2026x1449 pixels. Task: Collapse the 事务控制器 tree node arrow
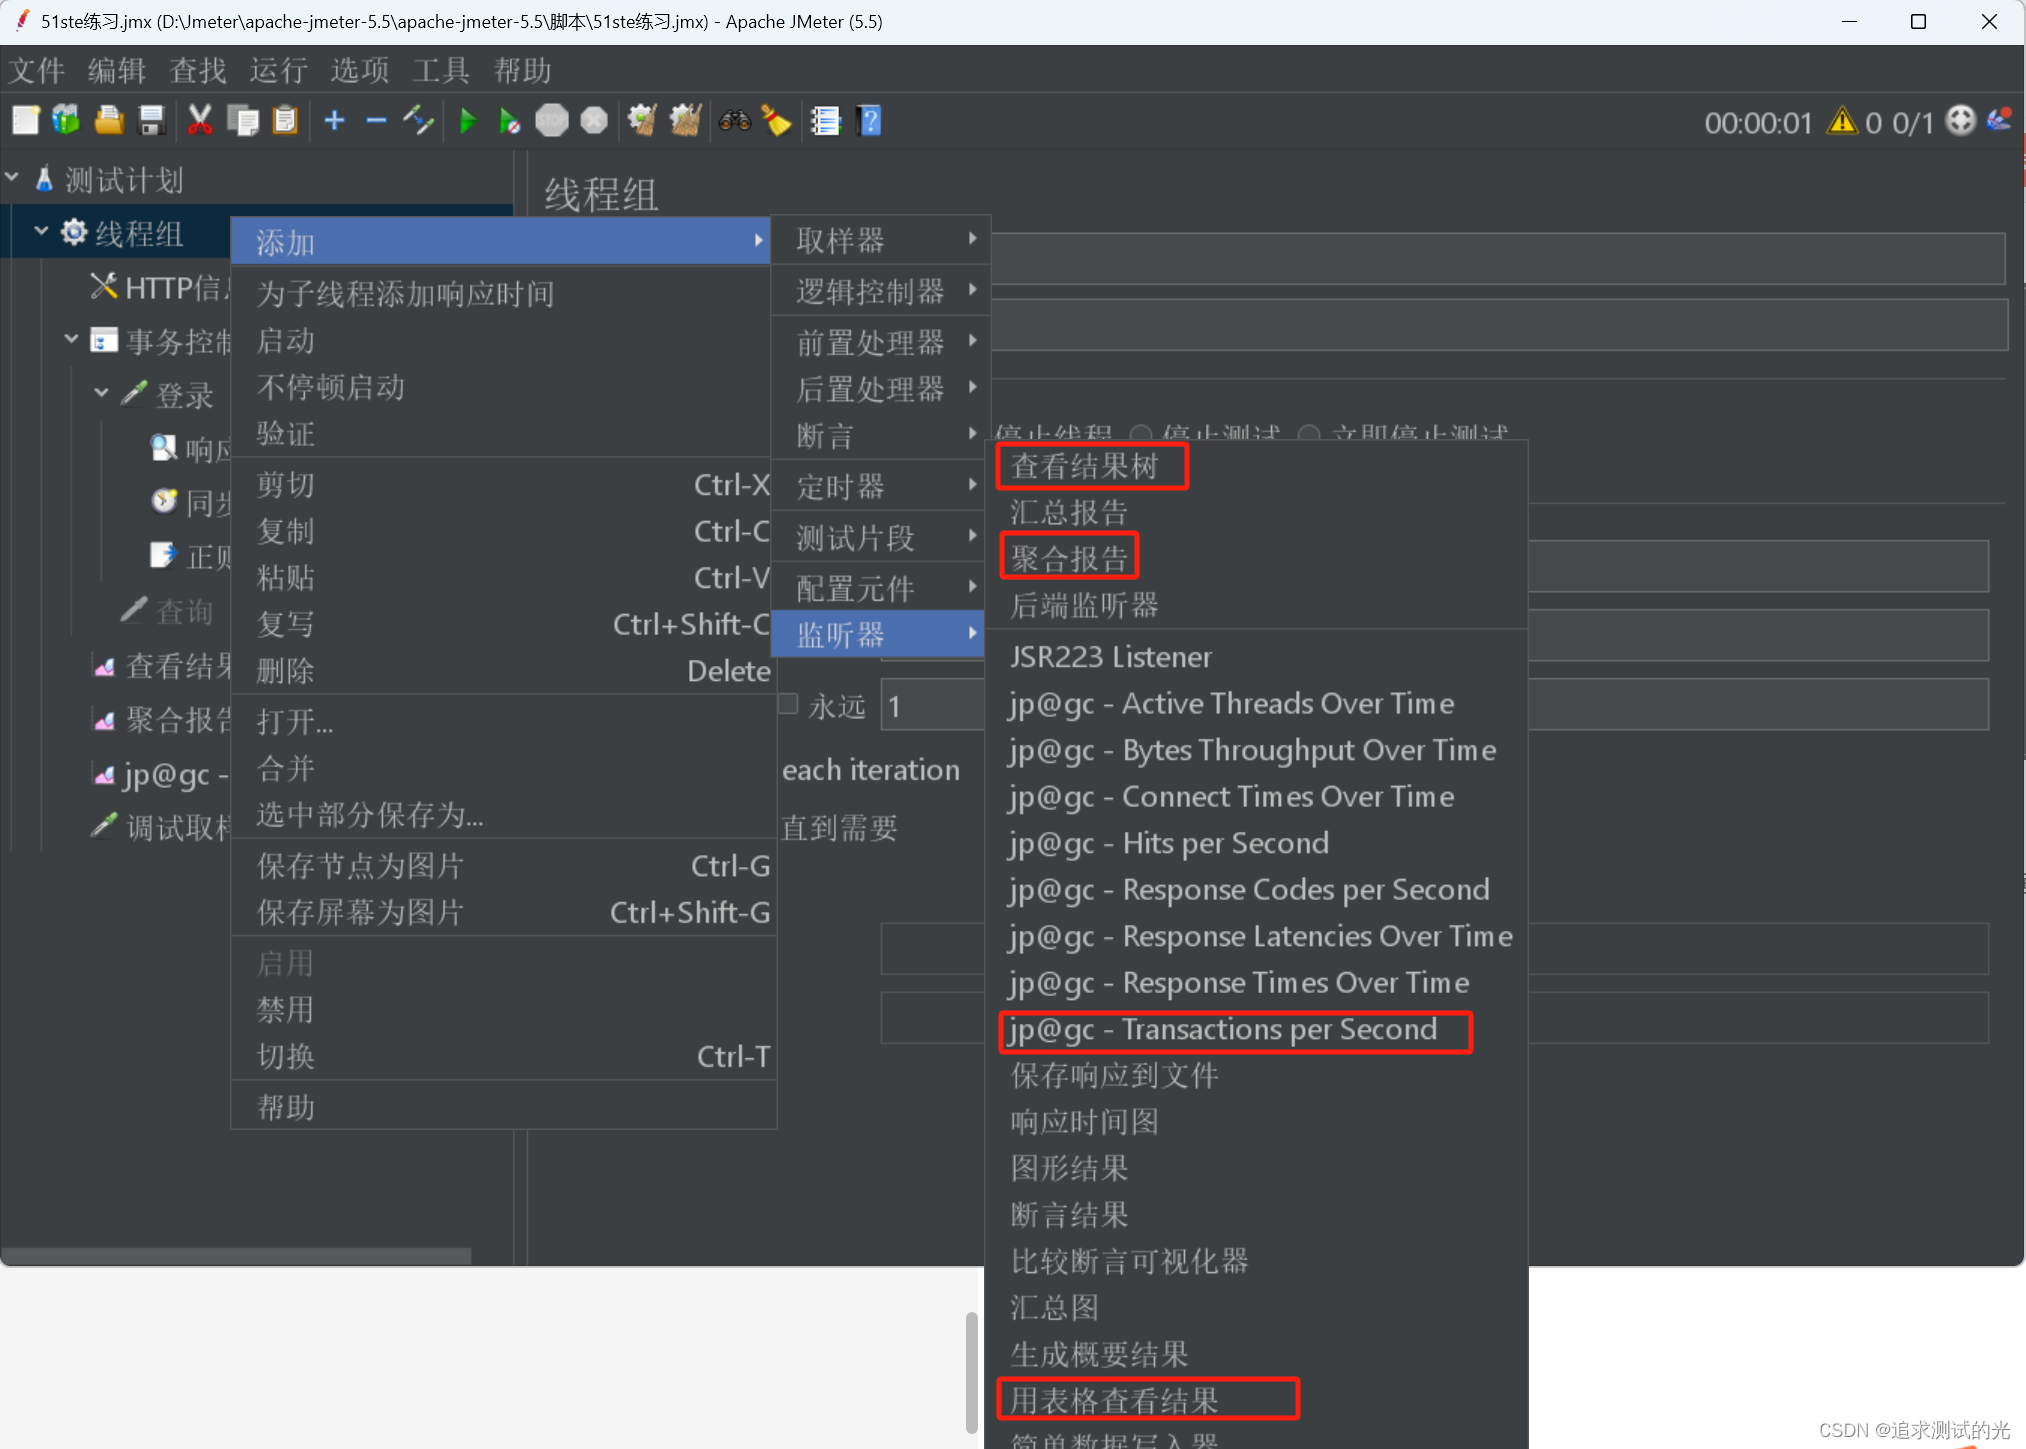pyautogui.click(x=71, y=339)
